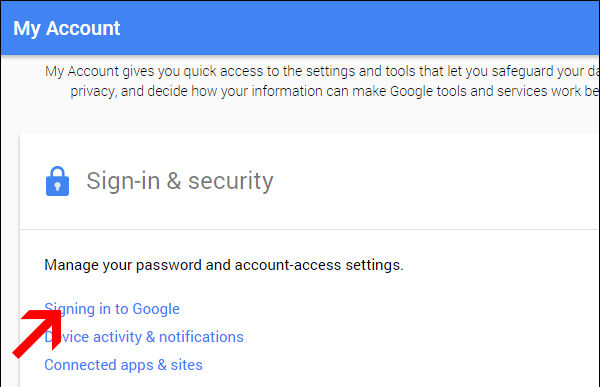Click the My Account intro paragraph
The height and width of the screenshot is (387, 600).
pos(321,81)
